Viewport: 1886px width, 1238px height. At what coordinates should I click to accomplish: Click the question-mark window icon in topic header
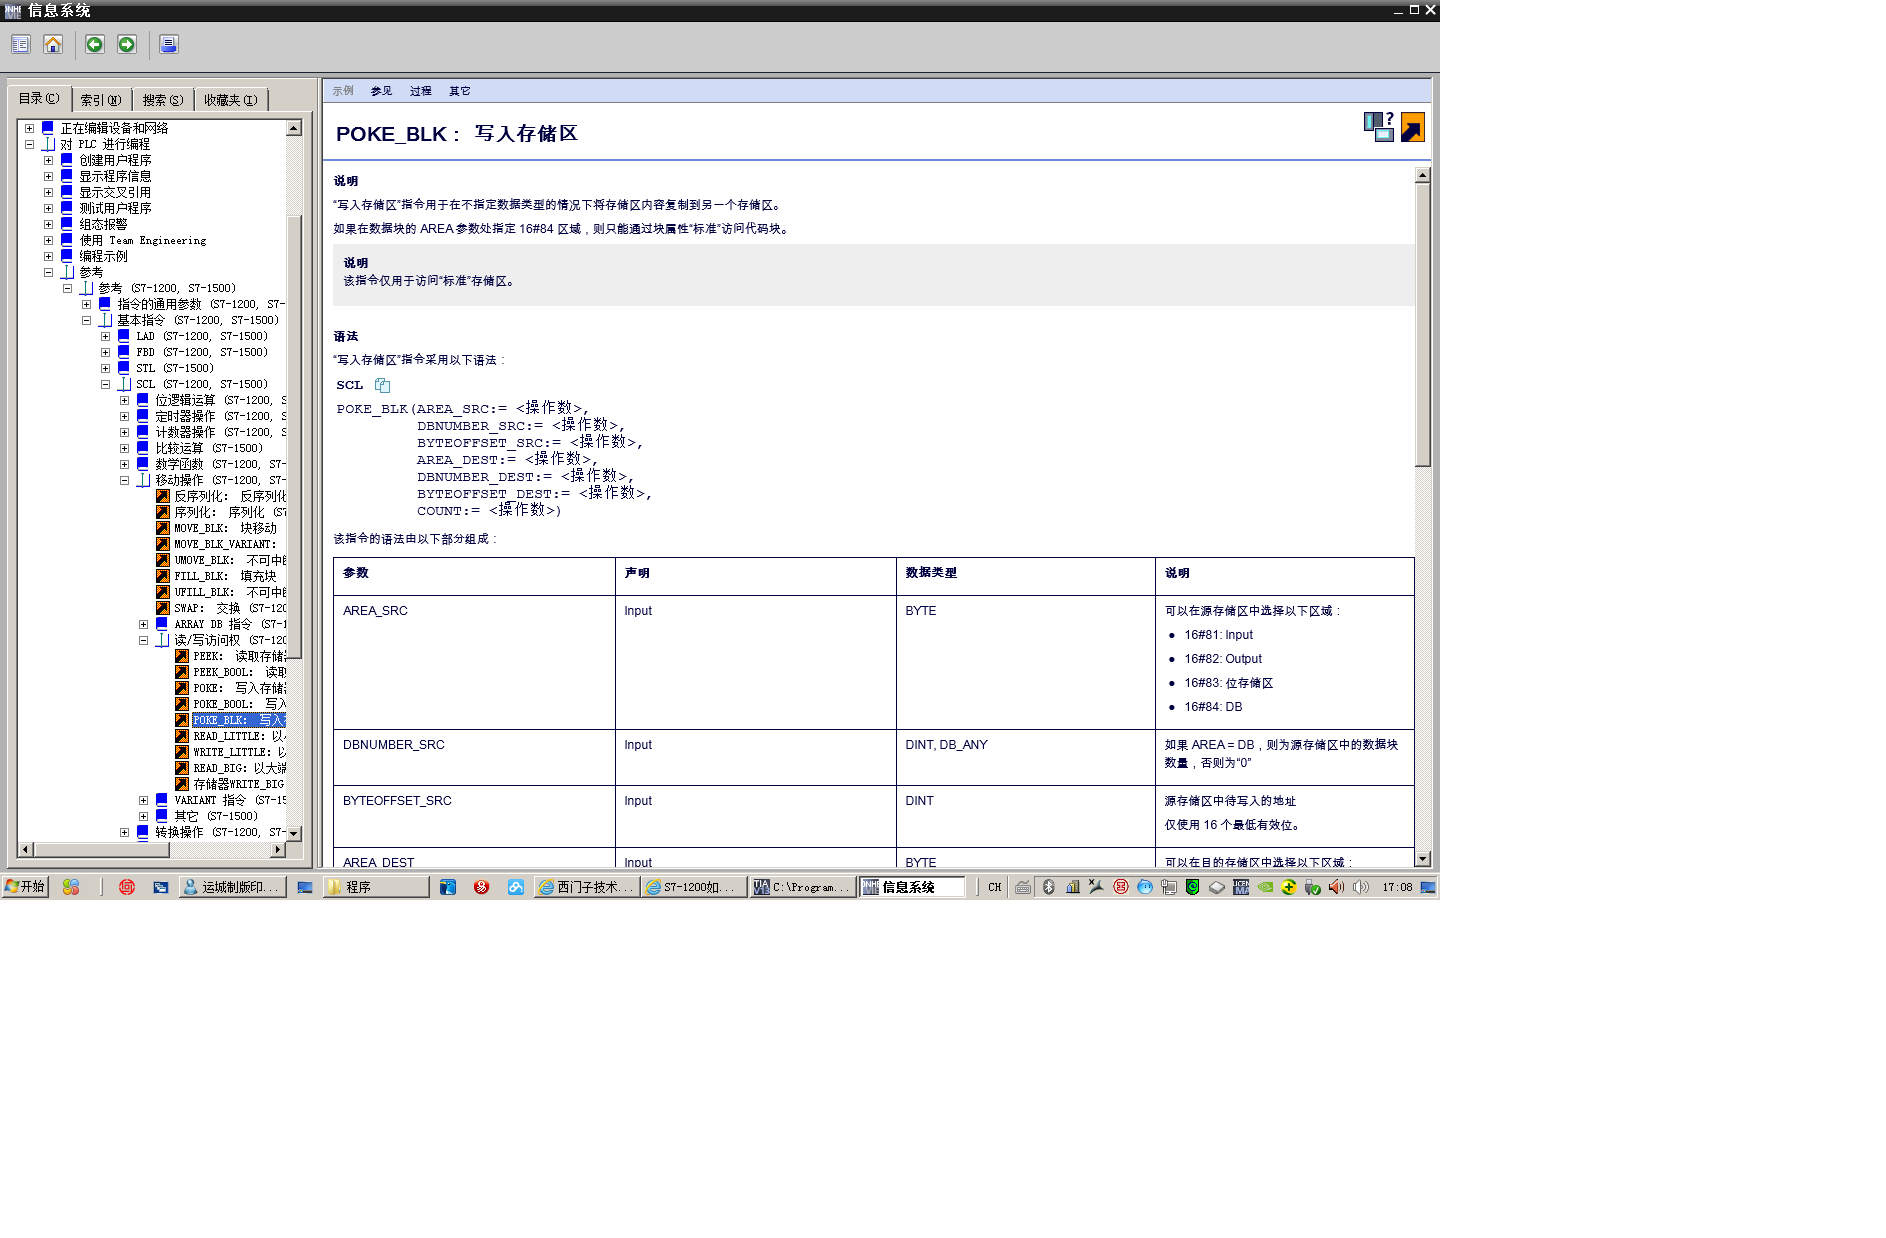point(1379,127)
